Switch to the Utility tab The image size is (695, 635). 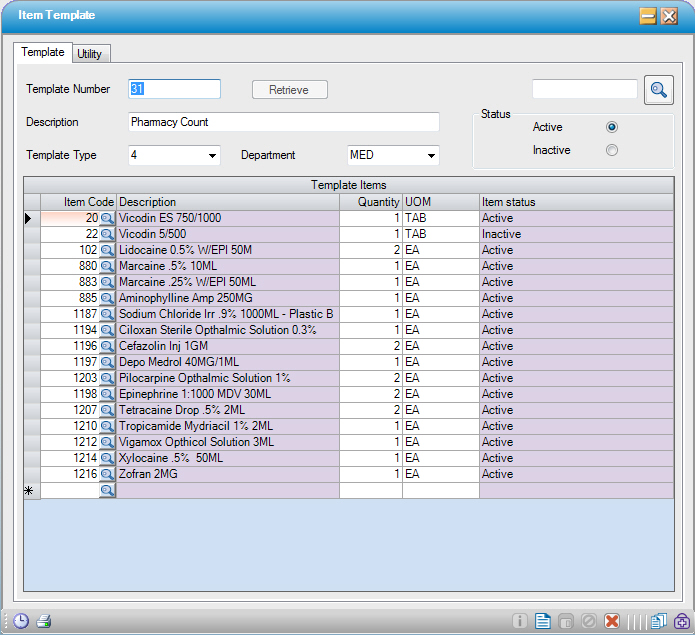coord(89,54)
